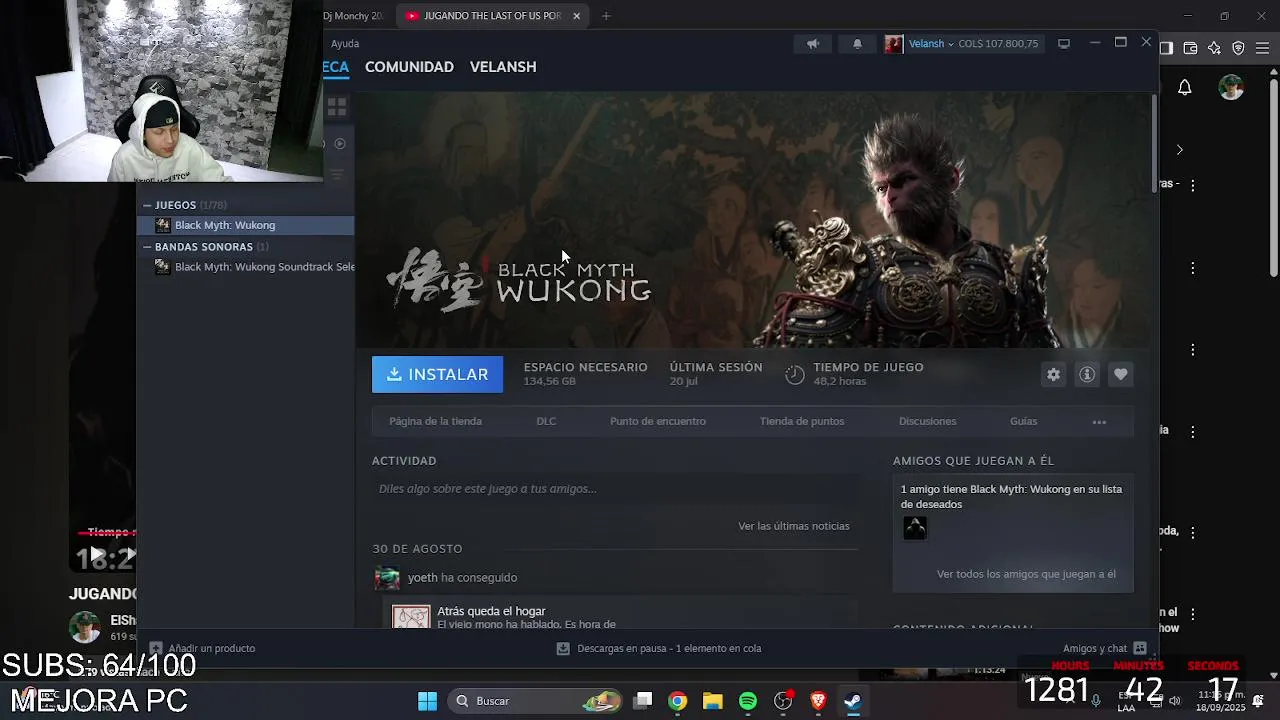The height and width of the screenshot is (720, 1280).
Task: Open Punto de encuentro tab
Action: click(658, 421)
